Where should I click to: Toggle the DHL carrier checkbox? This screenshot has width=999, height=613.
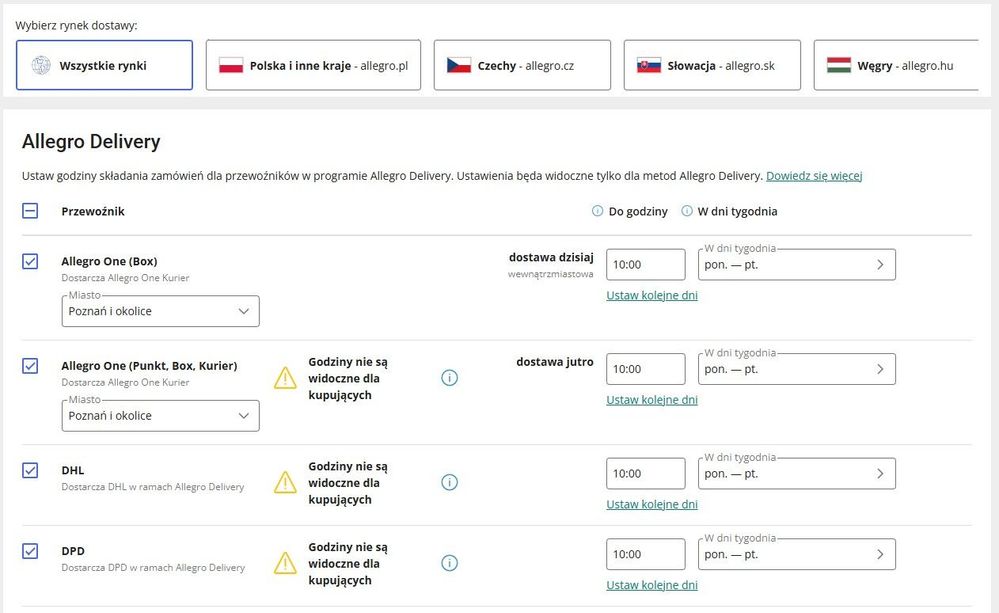point(30,470)
